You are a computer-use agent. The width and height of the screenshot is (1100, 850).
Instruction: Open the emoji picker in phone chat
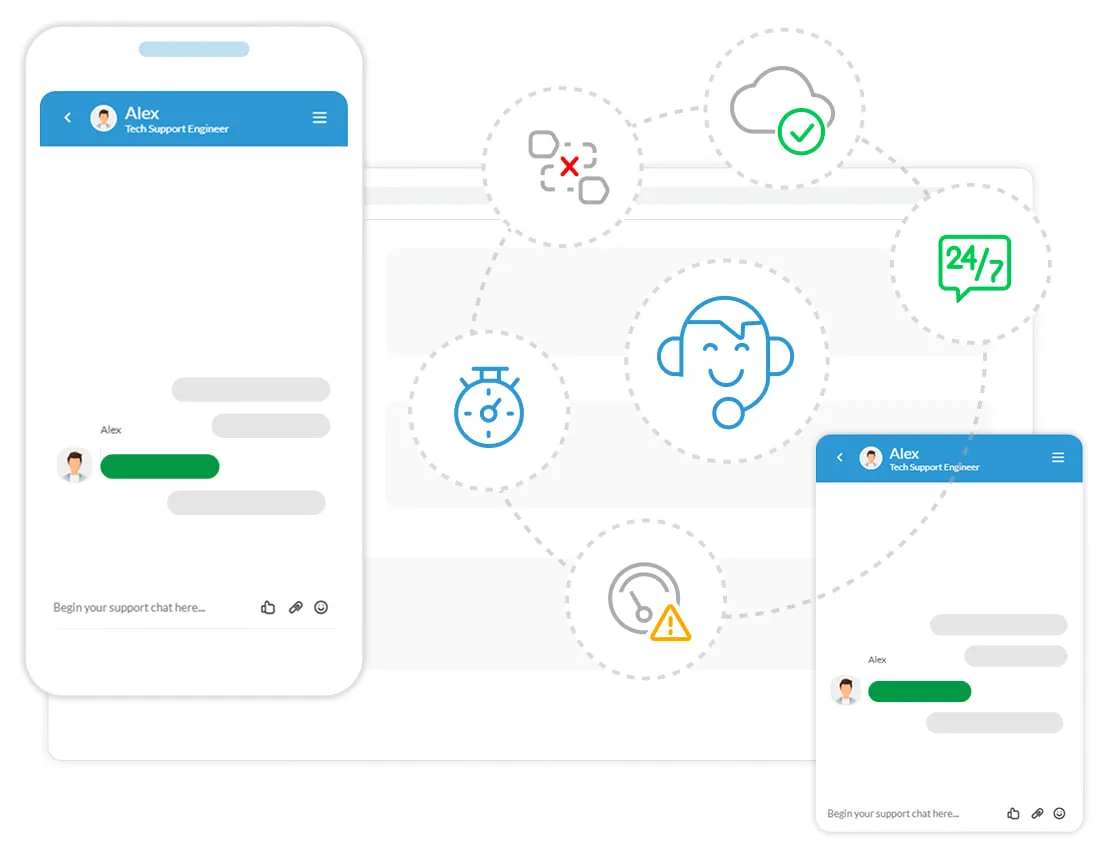point(321,607)
